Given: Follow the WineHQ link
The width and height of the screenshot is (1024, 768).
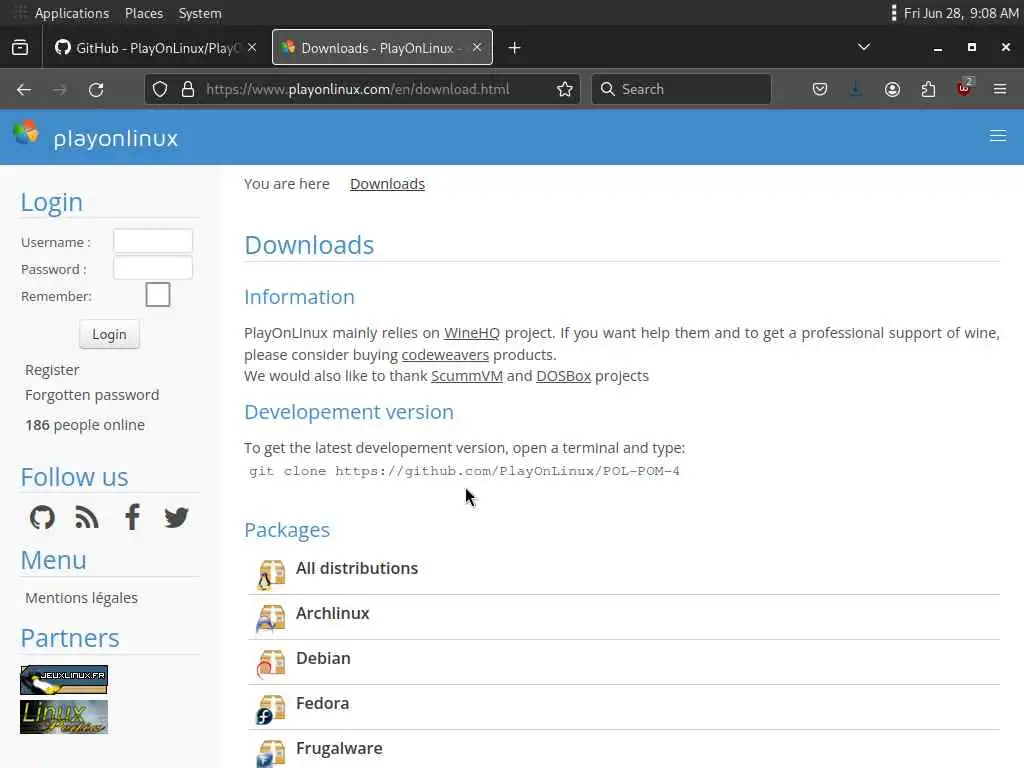Looking at the screenshot, I should 472,333.
